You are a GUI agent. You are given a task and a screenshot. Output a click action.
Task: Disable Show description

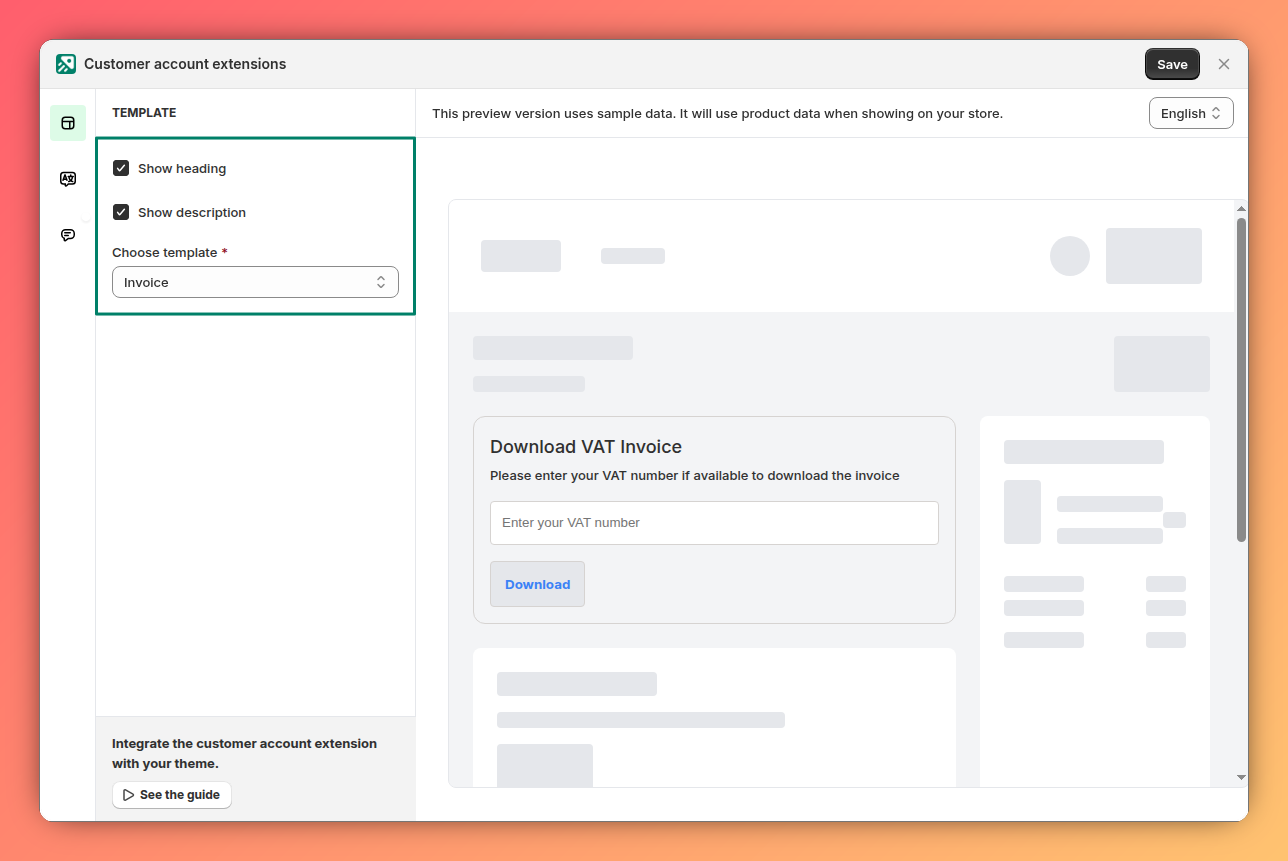coord(121,211)
